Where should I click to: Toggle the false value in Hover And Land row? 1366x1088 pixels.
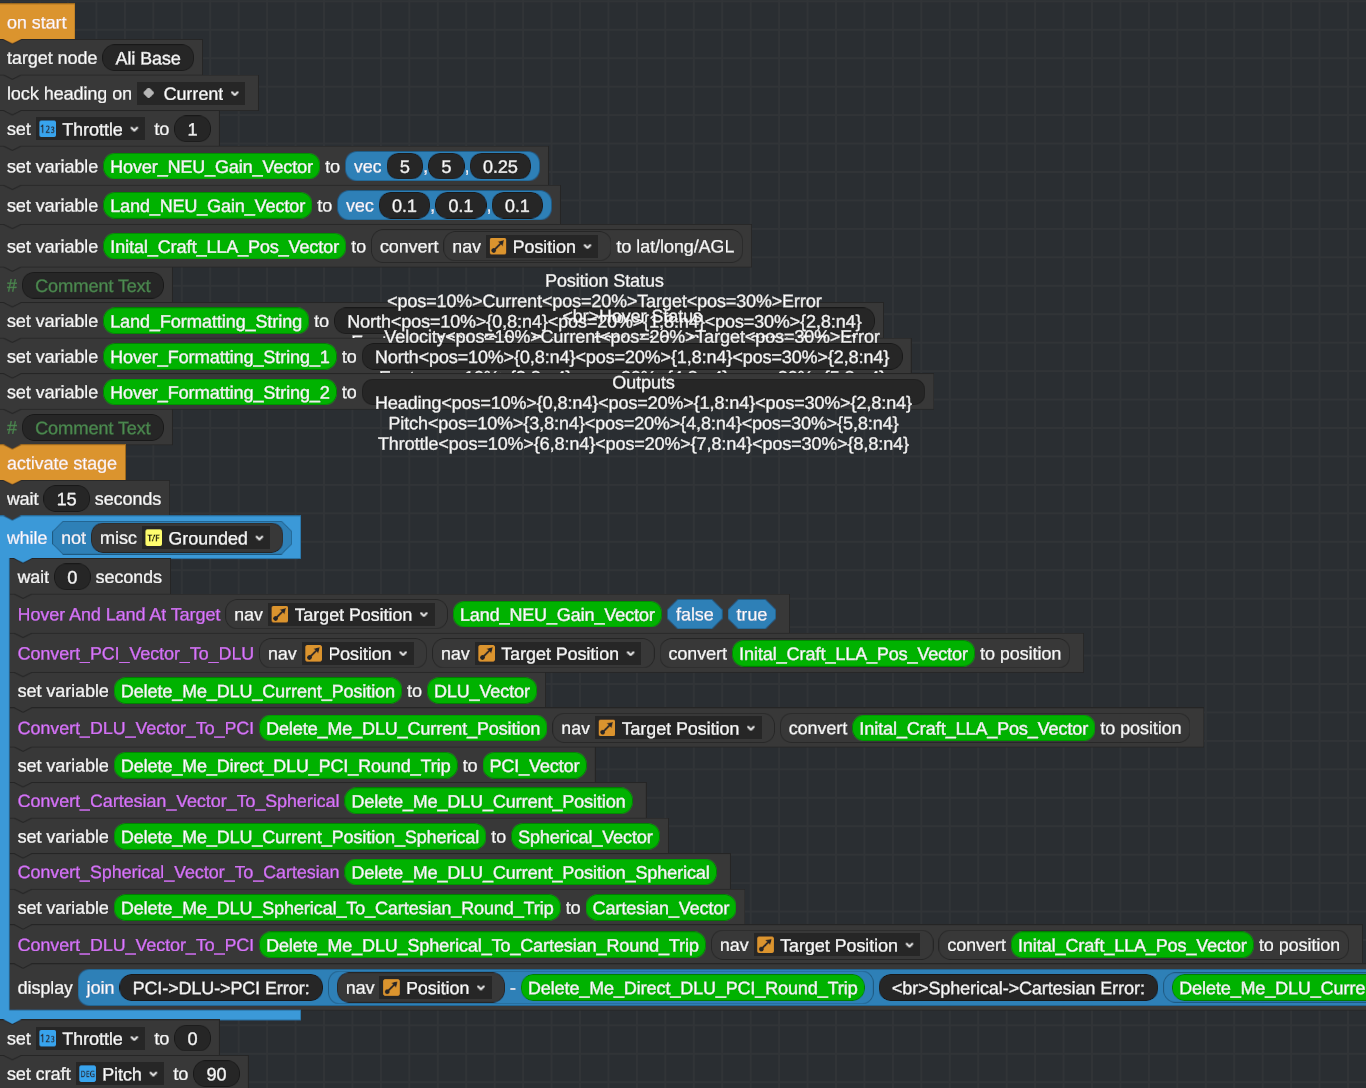point(694,615)
